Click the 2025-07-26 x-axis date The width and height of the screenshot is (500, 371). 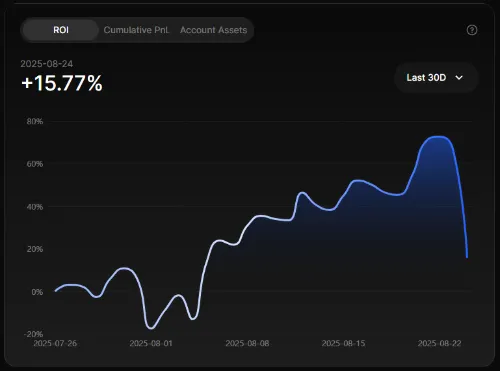pyautogui.click(x=55, y=343)
